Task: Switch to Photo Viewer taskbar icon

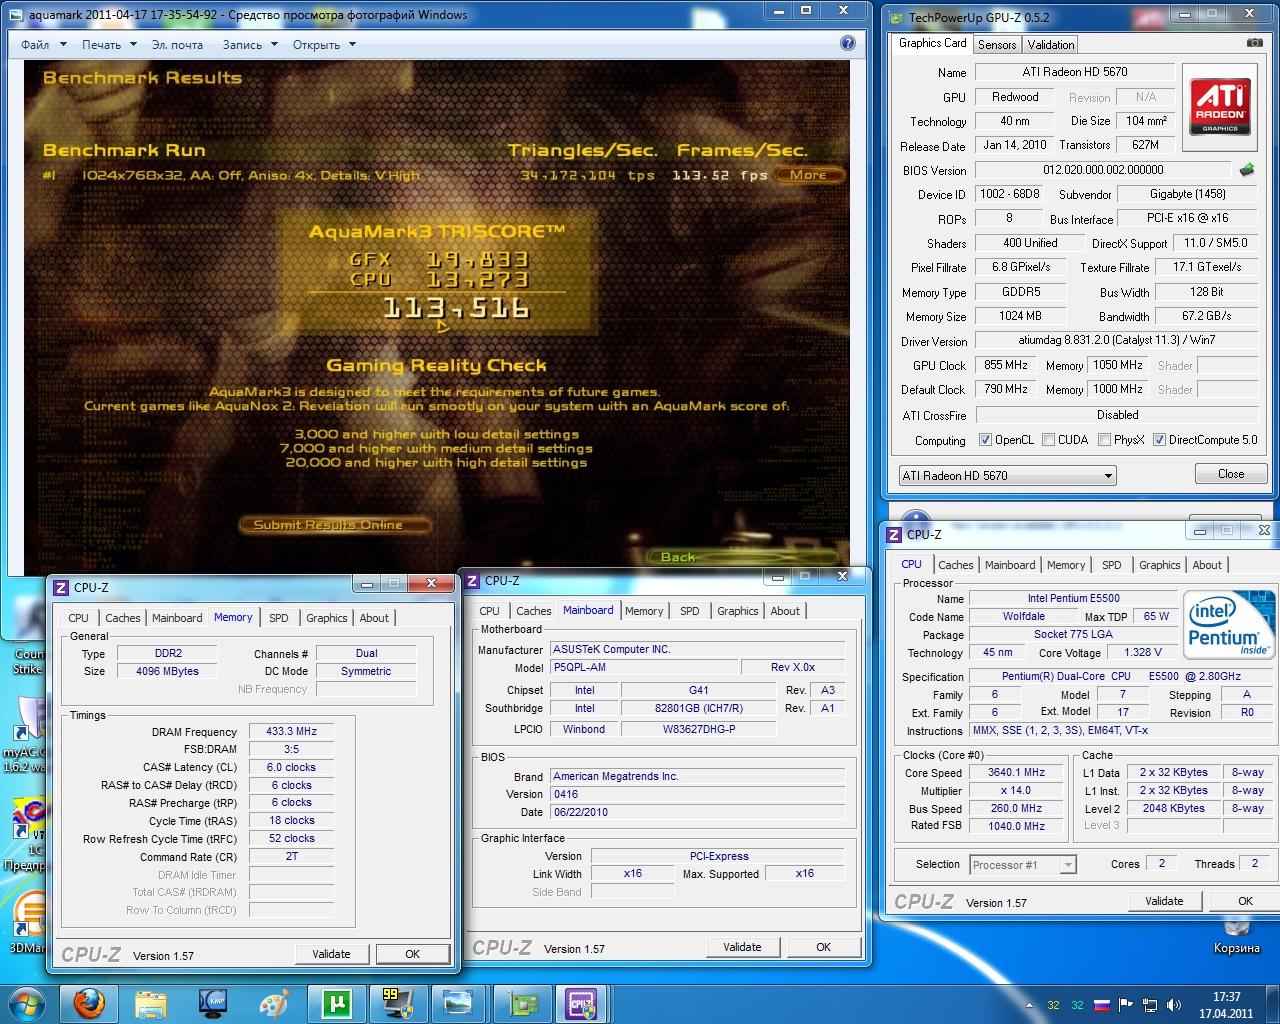Action: tap(458, 1003)
